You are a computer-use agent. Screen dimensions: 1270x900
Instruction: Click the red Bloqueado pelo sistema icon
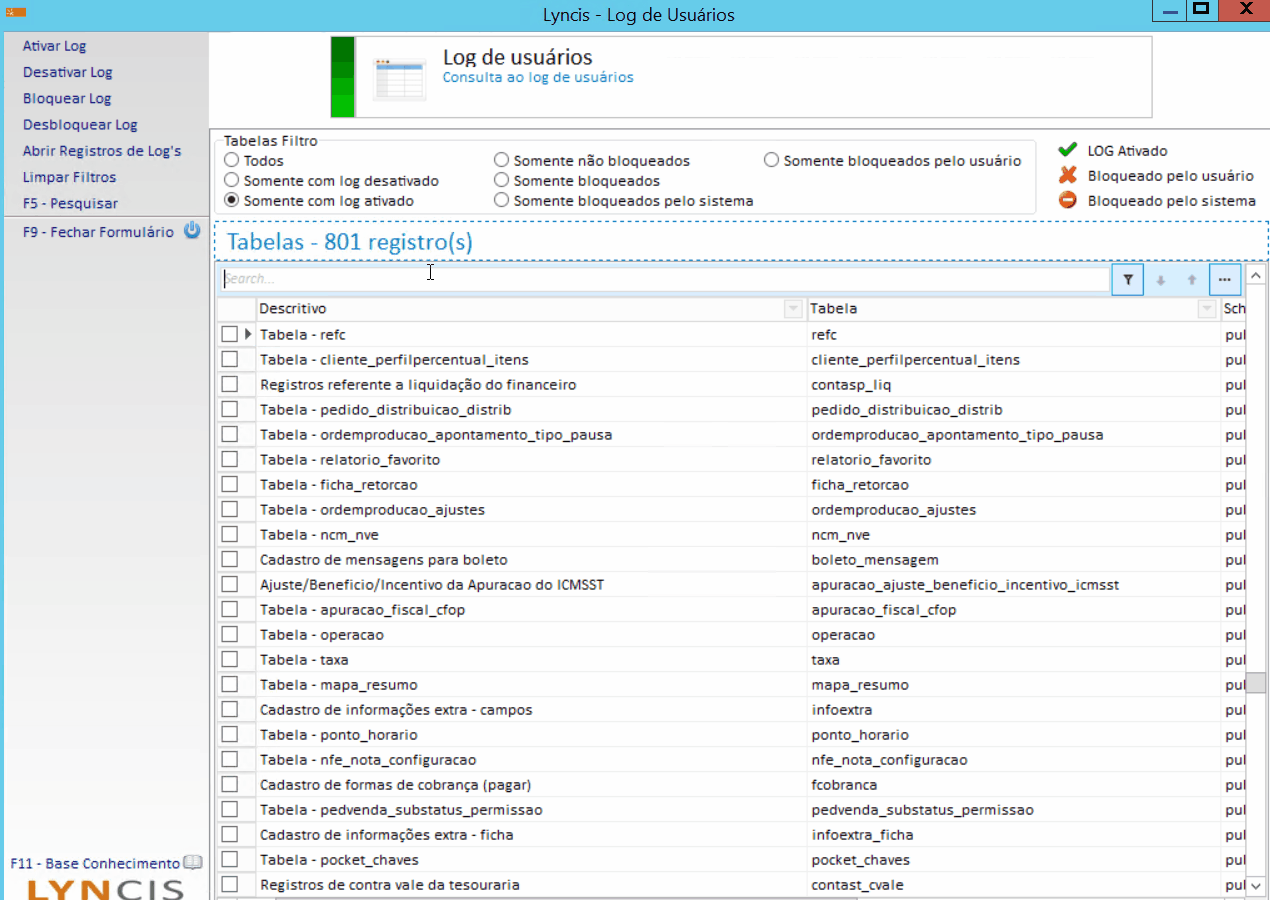point(1067,201)
